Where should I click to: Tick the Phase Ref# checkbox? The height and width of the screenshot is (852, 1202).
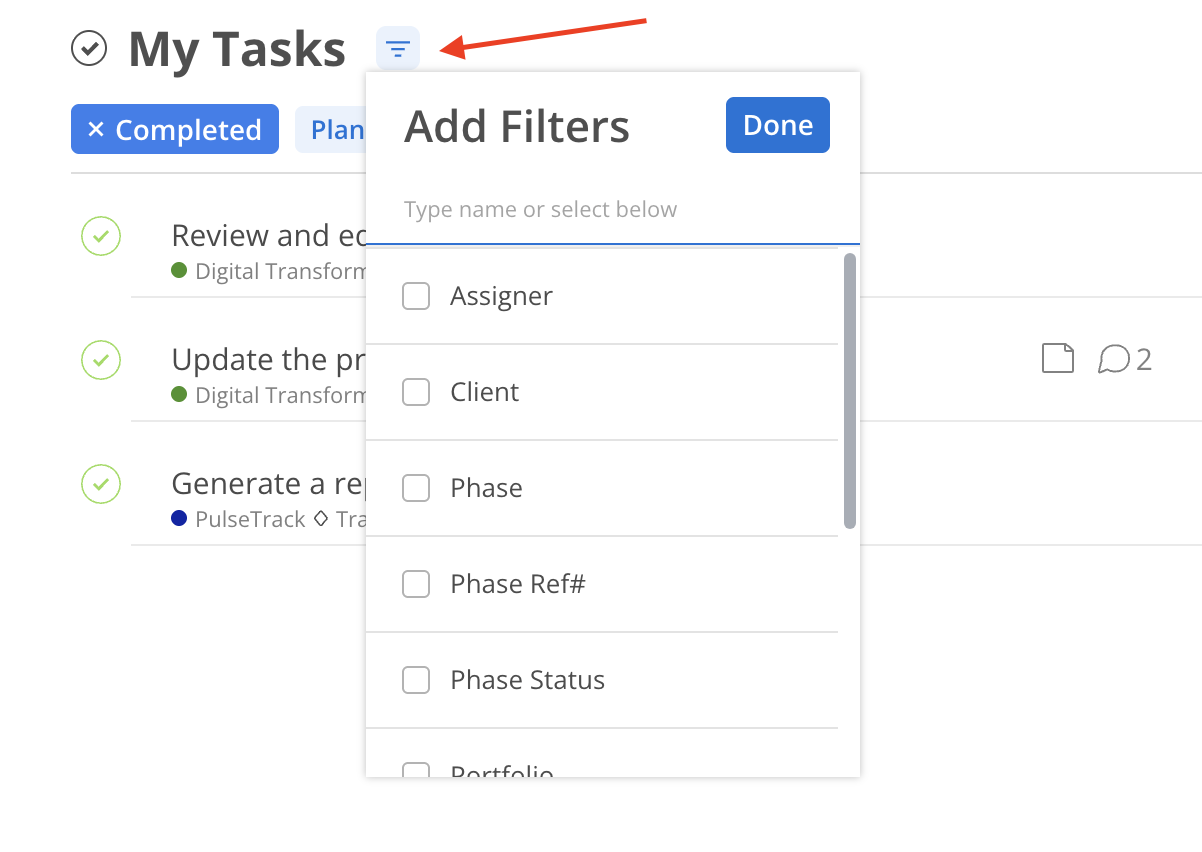point(416,584)
